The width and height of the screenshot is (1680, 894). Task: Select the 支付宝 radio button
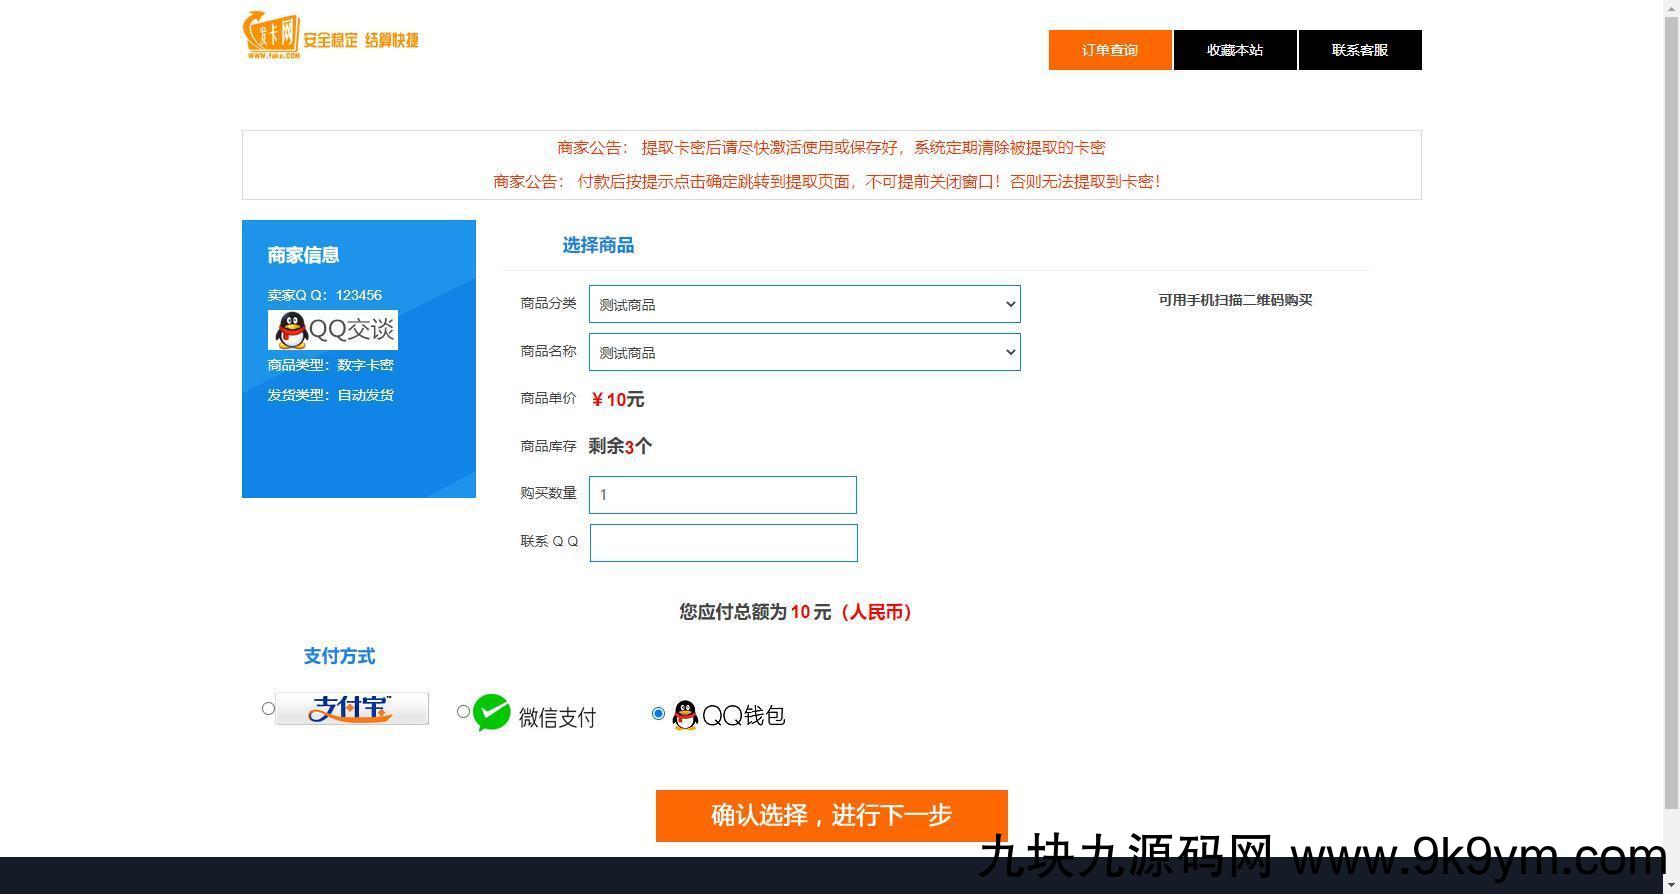point(268,709)
